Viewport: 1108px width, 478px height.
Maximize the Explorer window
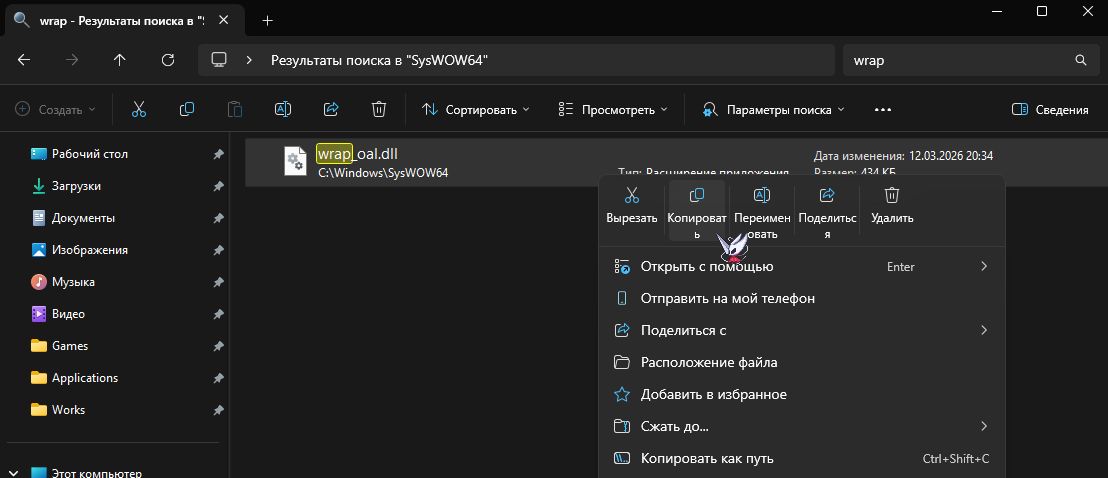pos(1042,11)
